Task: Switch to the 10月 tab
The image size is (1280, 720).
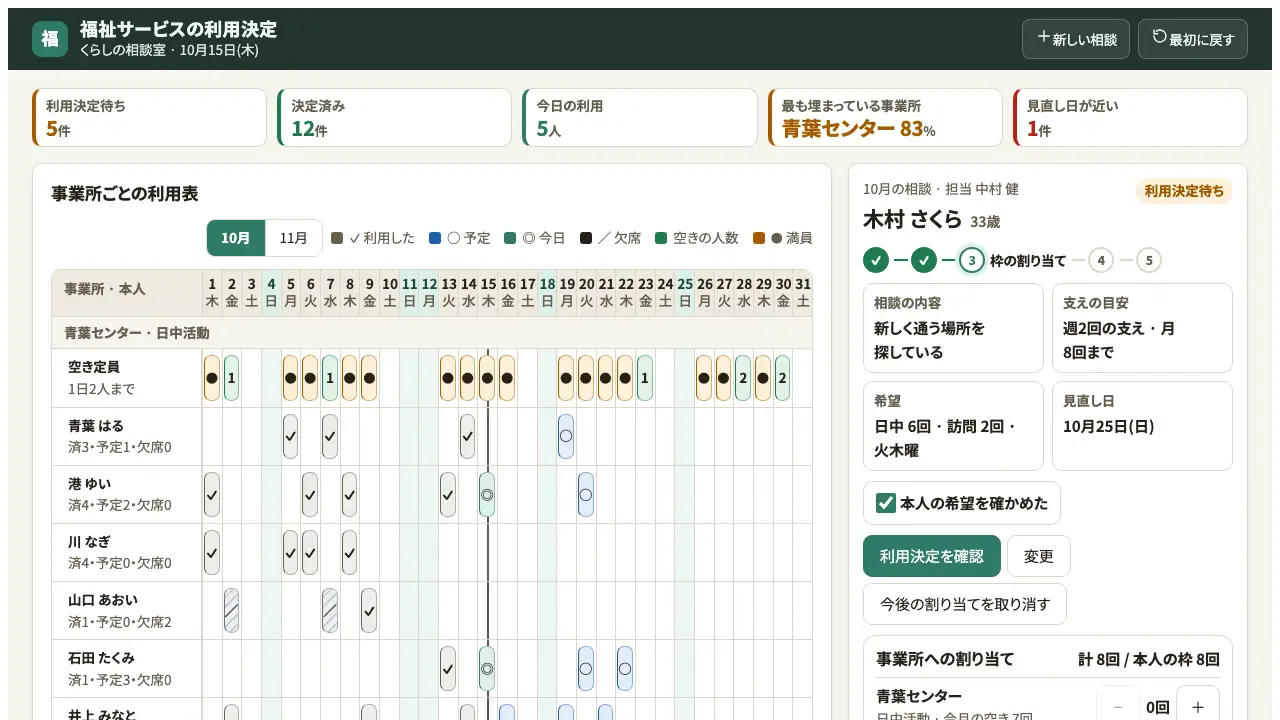Action: [236, 238]
